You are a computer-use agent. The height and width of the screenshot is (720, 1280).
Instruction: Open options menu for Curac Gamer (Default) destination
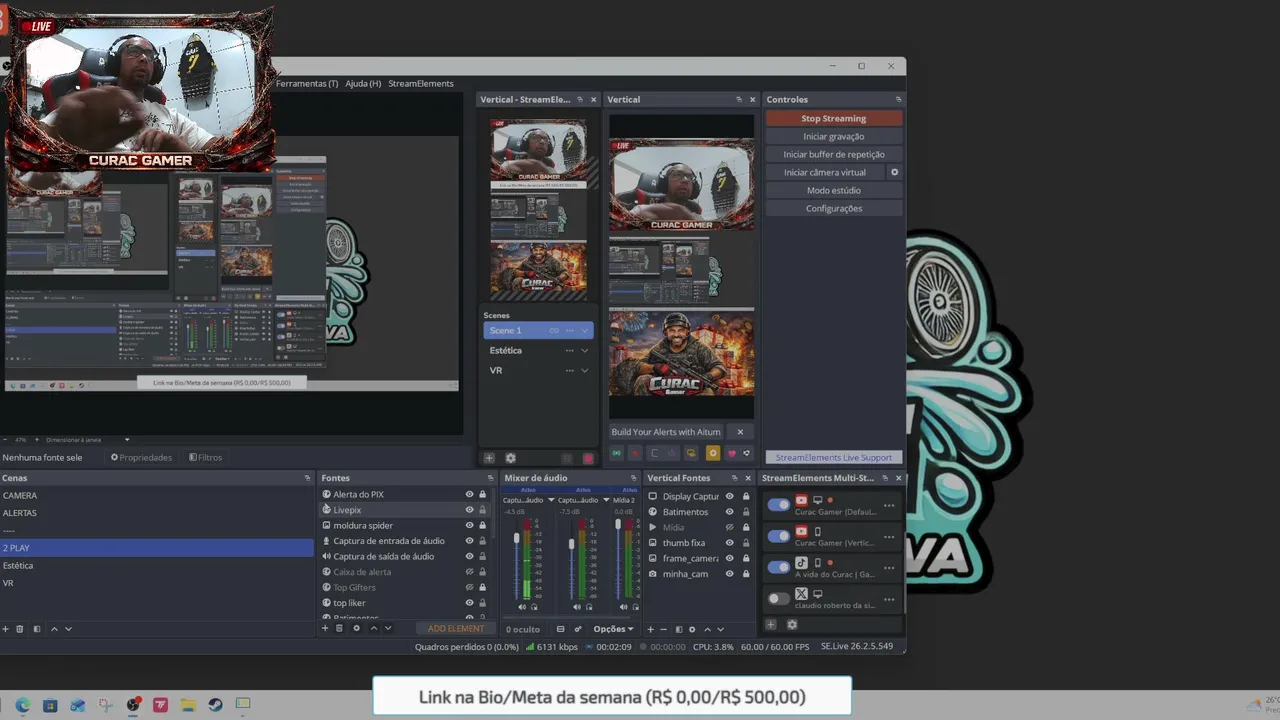(889, 505)
